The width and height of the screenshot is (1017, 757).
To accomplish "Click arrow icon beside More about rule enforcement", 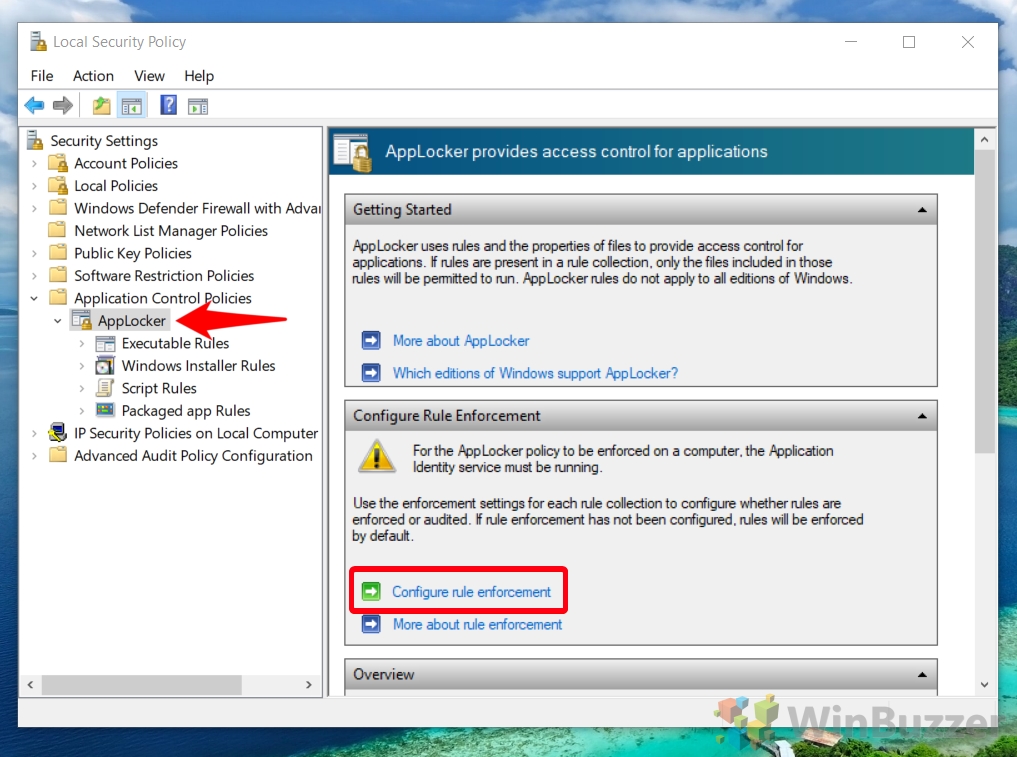I will pos(371,624).
